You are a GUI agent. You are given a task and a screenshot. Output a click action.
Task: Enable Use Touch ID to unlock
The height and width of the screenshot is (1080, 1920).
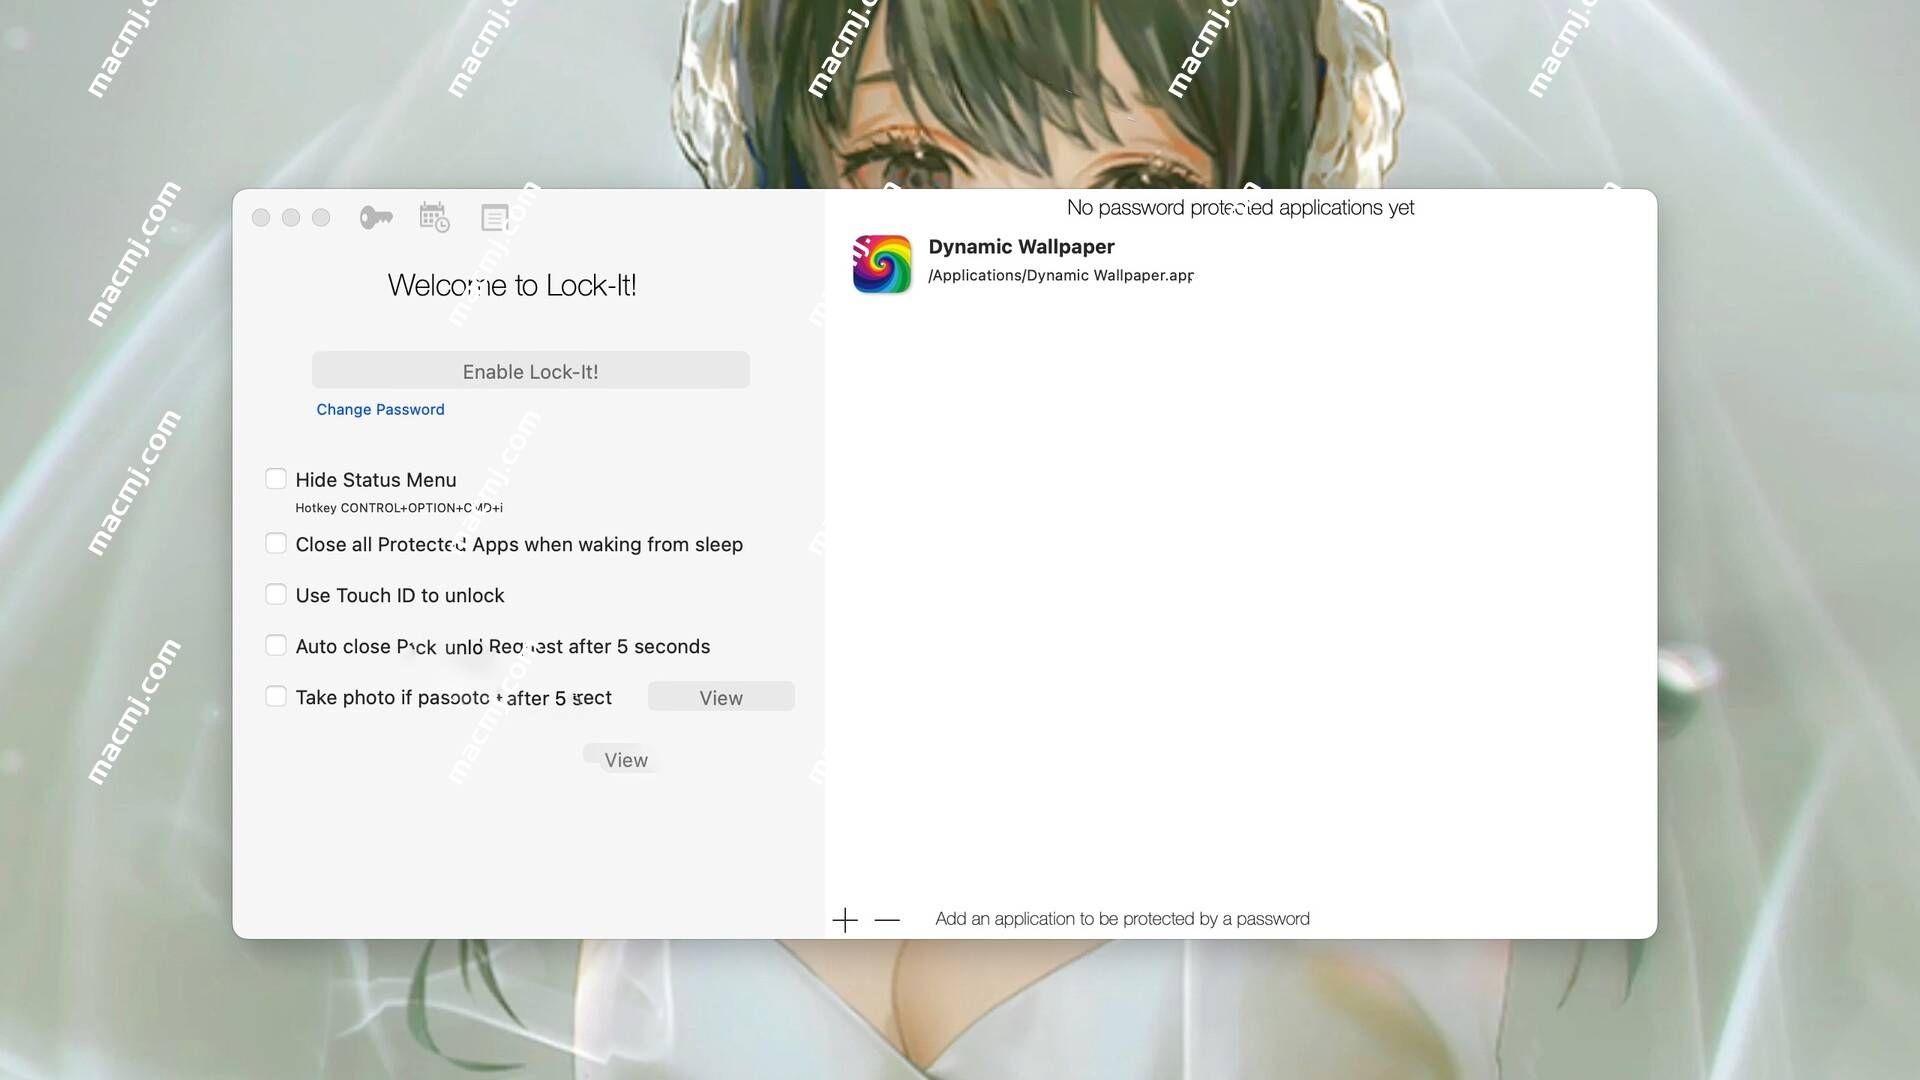[x=276, y=594]
